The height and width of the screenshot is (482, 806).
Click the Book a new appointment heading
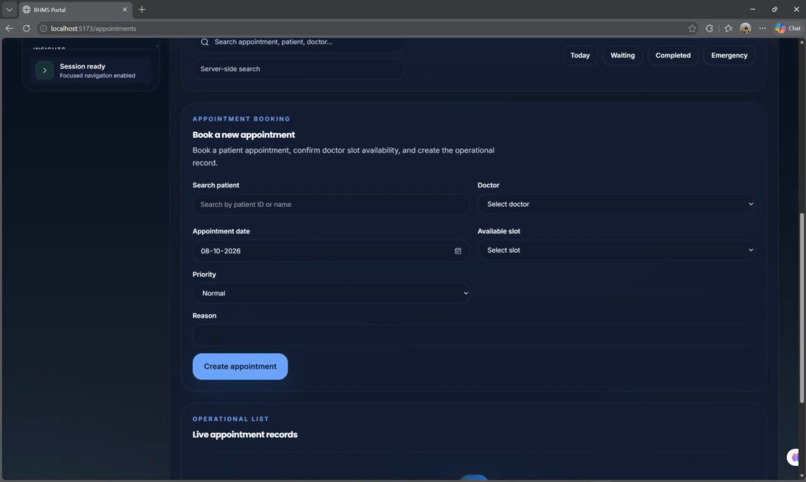click(244, 135)
